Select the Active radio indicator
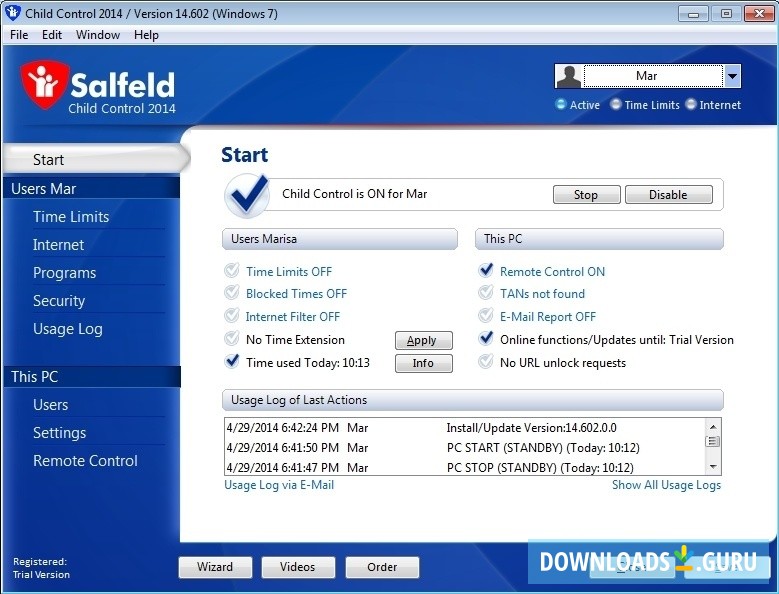This screenshot has height=594, width=779. [561, 104]
